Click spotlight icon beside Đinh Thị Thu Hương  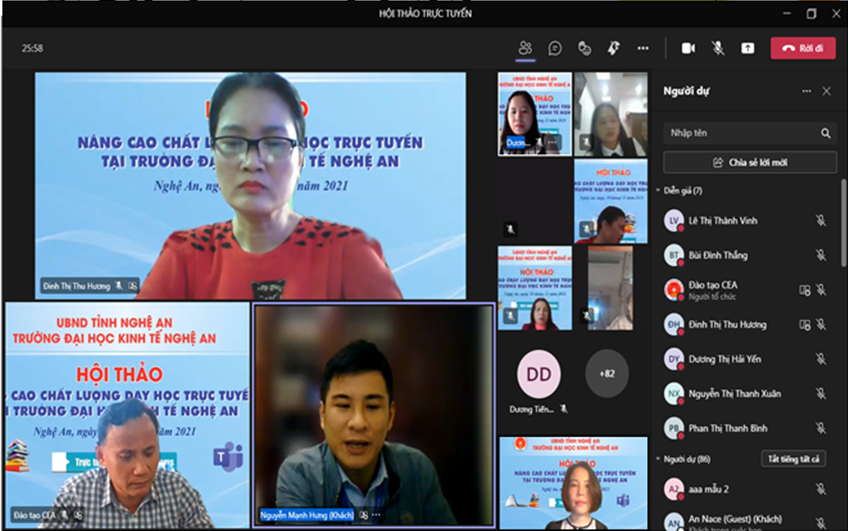coord(805,325)
